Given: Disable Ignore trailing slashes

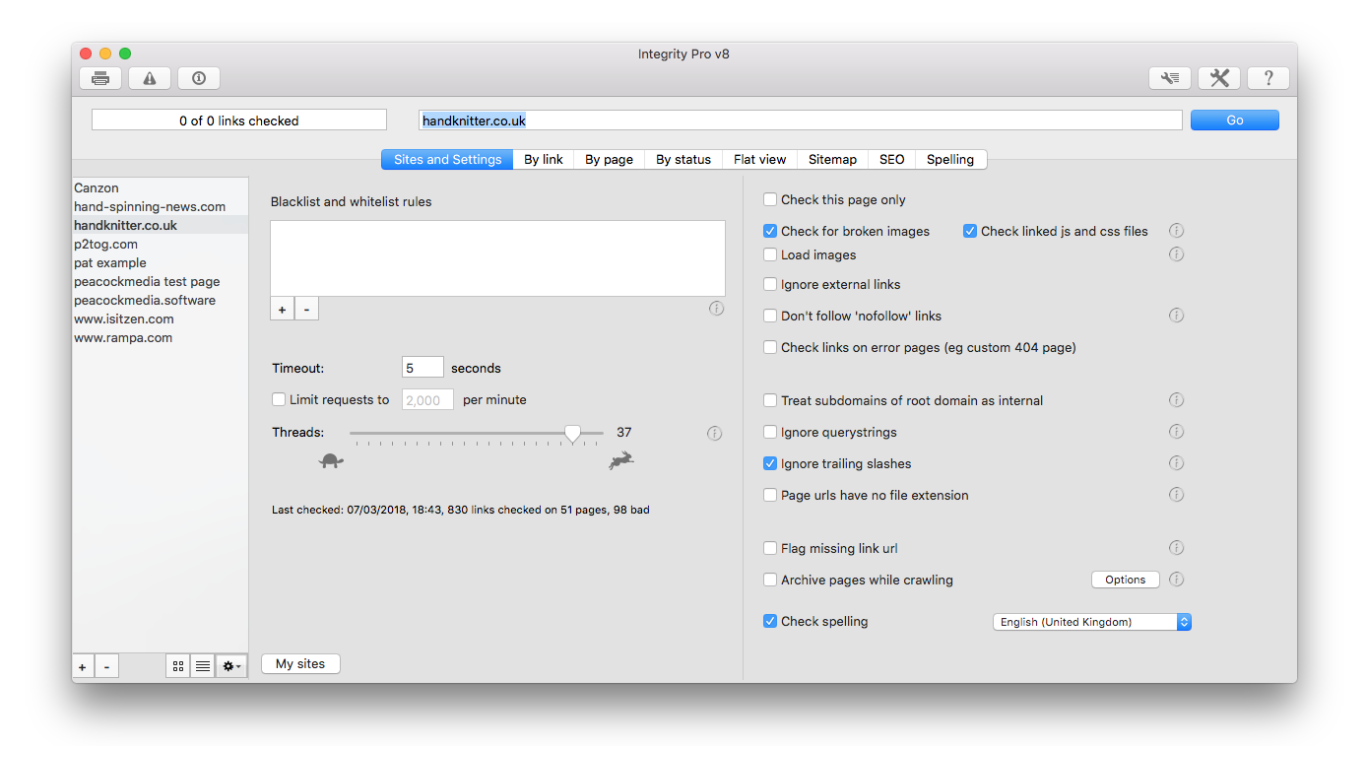Looking at the screenshot, I should click(770, 464).
